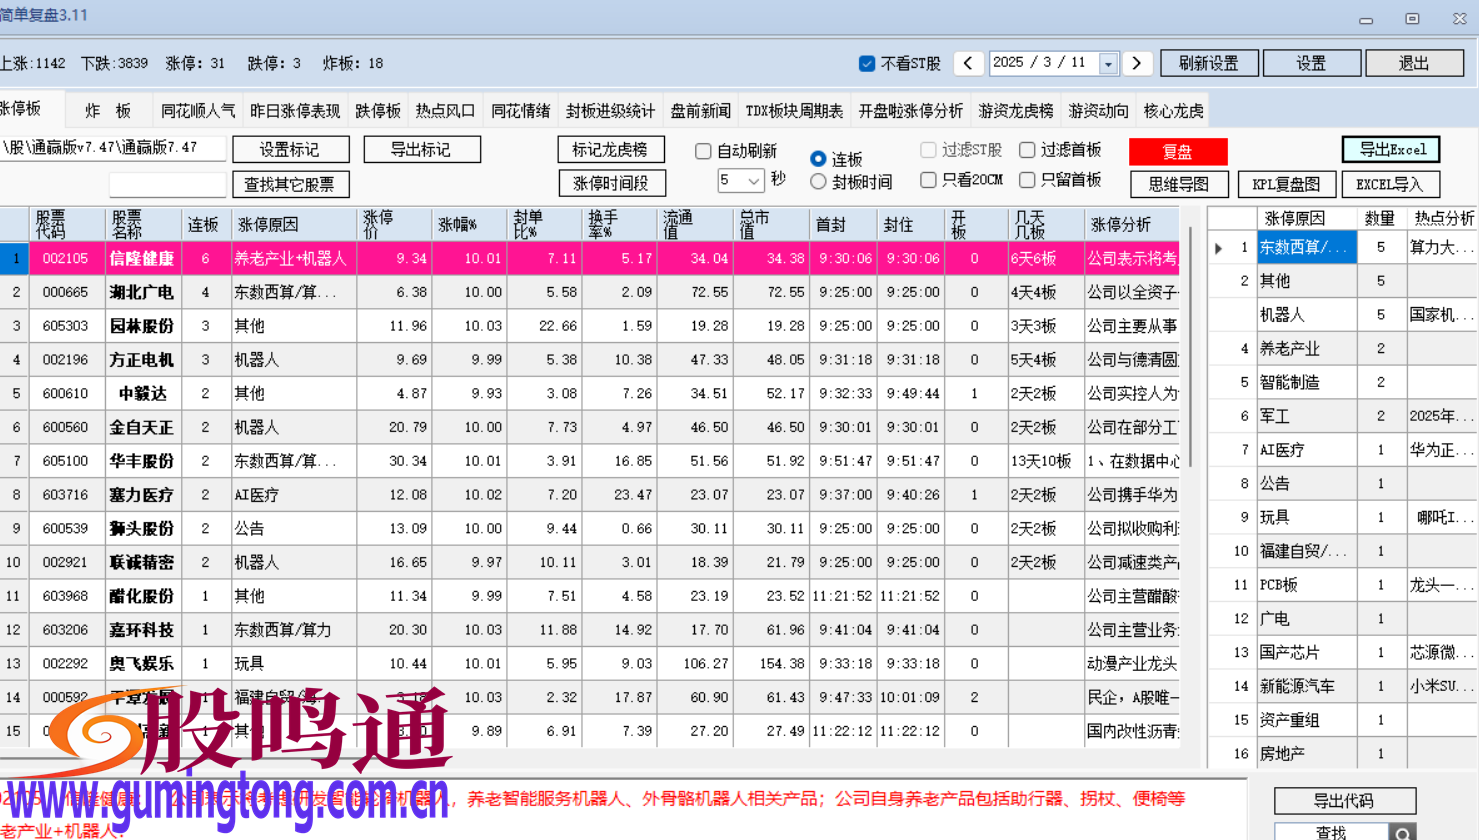Toggle the 过滤ST股 checkbox
The height and width of the screenshot is (840, 1479).
click(928, 150)
